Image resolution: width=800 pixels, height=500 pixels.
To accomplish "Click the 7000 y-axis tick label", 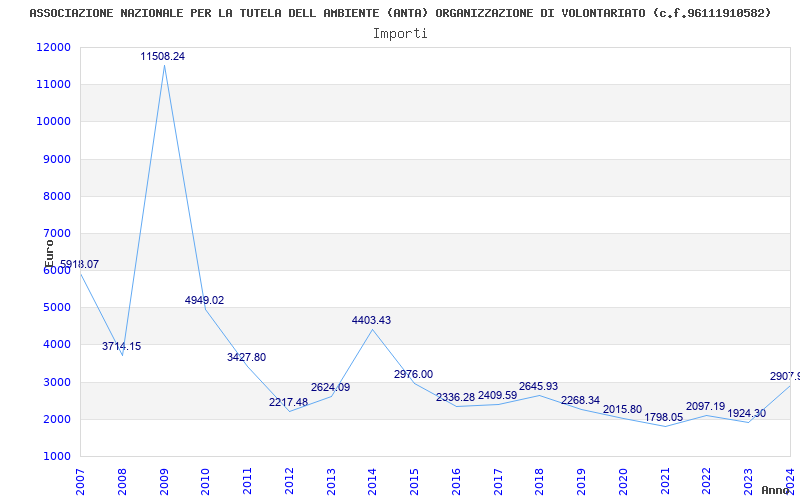I will pyautogui.click(x=56, y=233).
